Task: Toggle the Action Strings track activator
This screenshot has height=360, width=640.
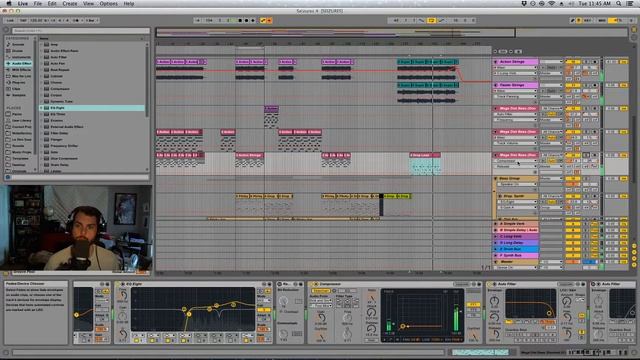Action: tap(572, 62)
